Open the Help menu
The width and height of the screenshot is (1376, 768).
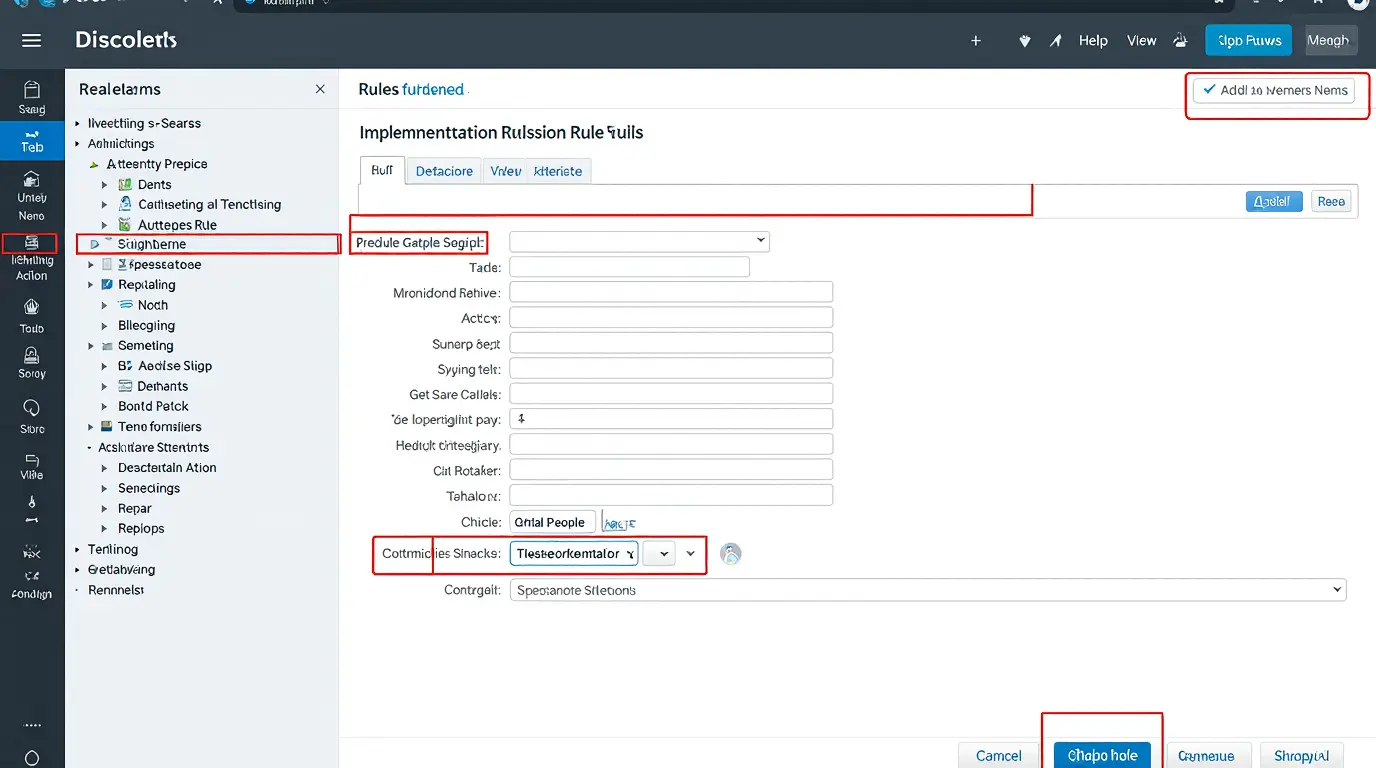tap(1093, 41)
